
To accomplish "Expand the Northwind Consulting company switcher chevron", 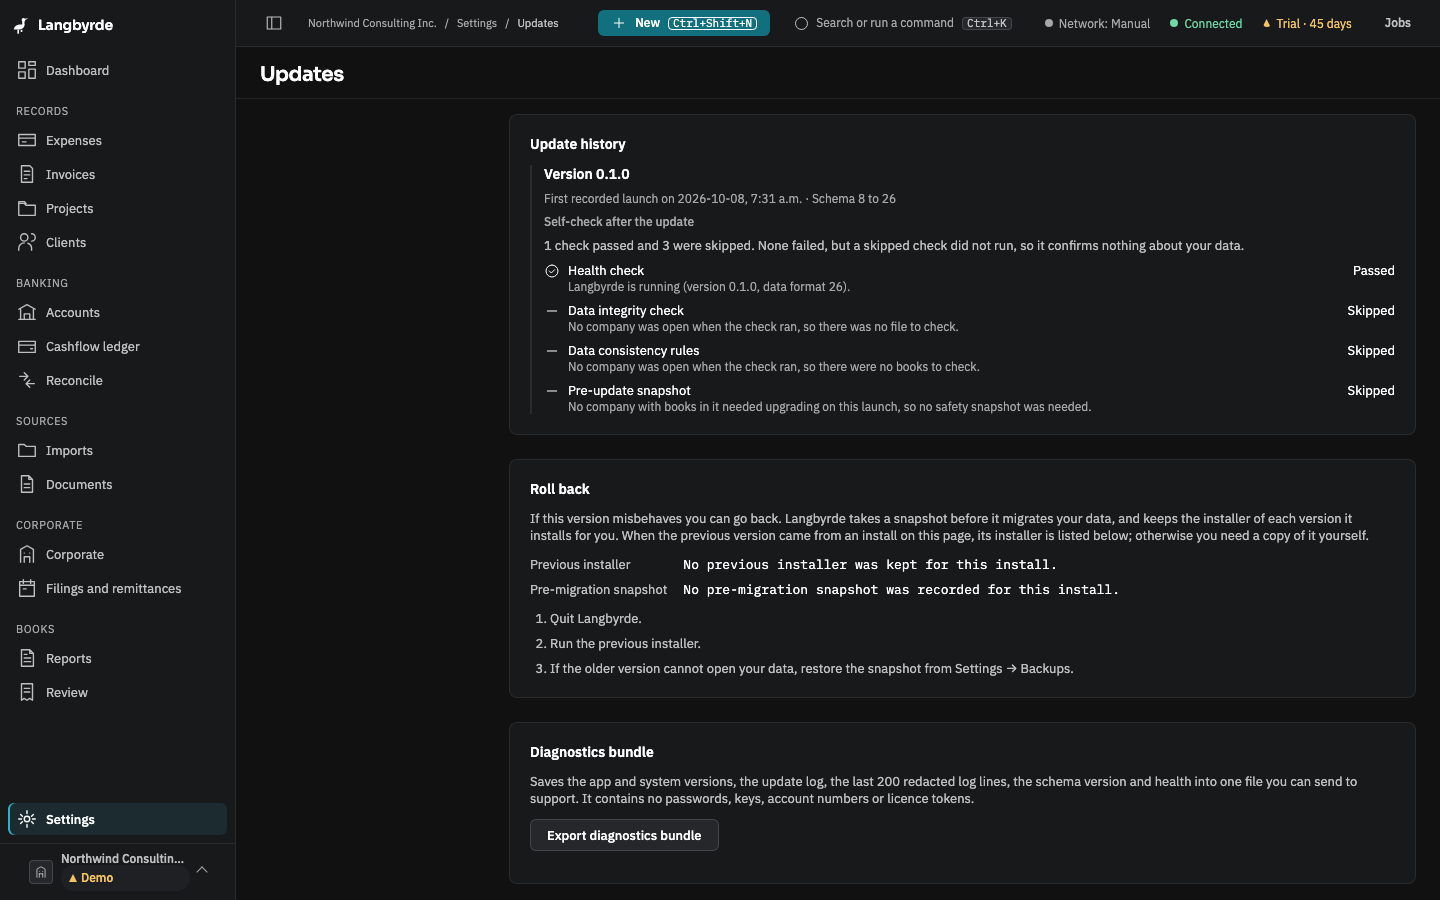I will click(202, 870).
